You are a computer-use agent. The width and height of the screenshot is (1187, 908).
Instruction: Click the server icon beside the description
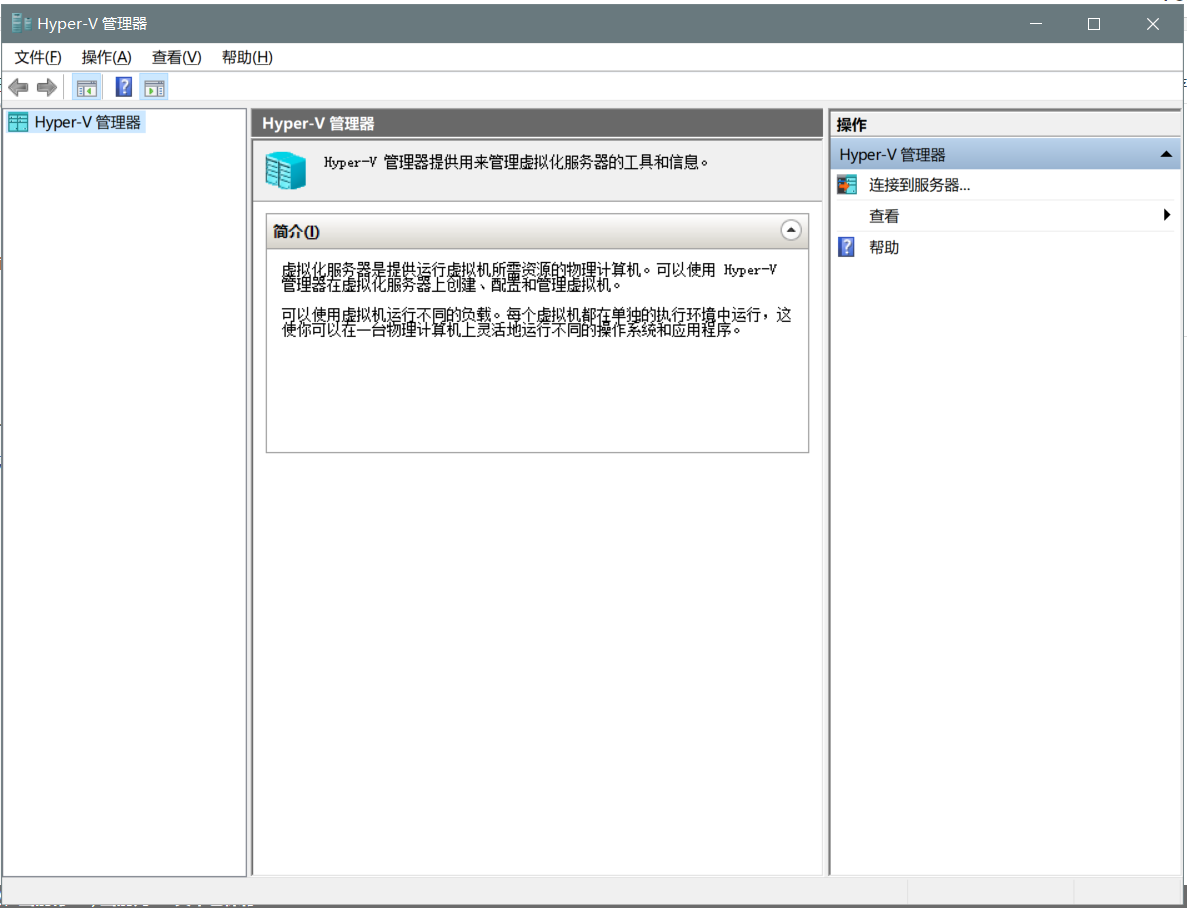pyautogui.click(x=285, y=170)
